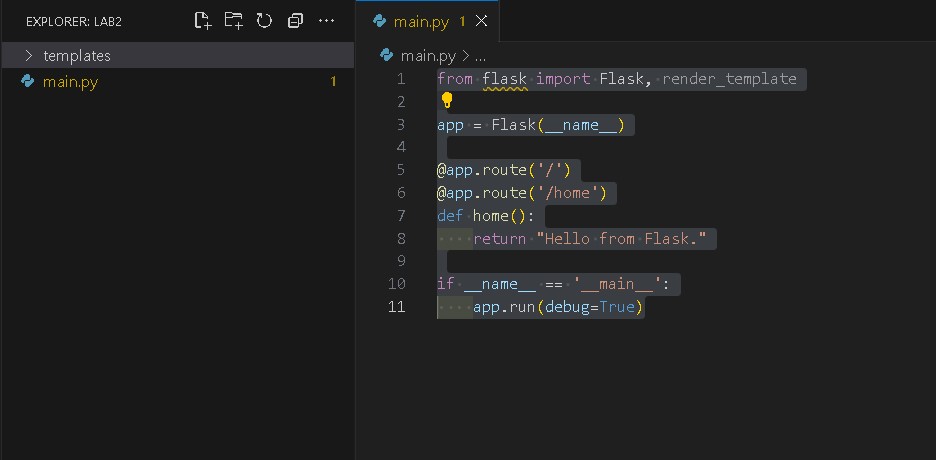Click render_template in the import line
The width and height of the screenshot is (936, 460).
[729, 79]
